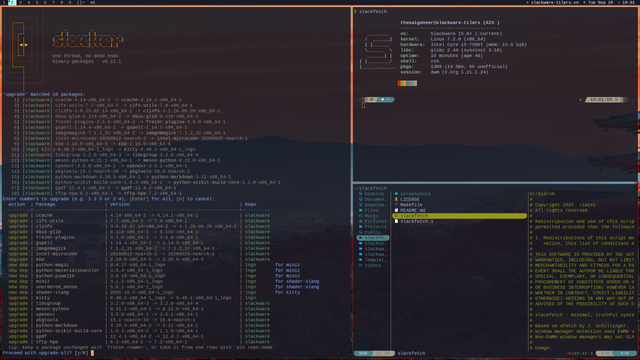
Task: Click the 'shader-slang' new dep table row
Action: pyautogui.click(x=154, y=293)
